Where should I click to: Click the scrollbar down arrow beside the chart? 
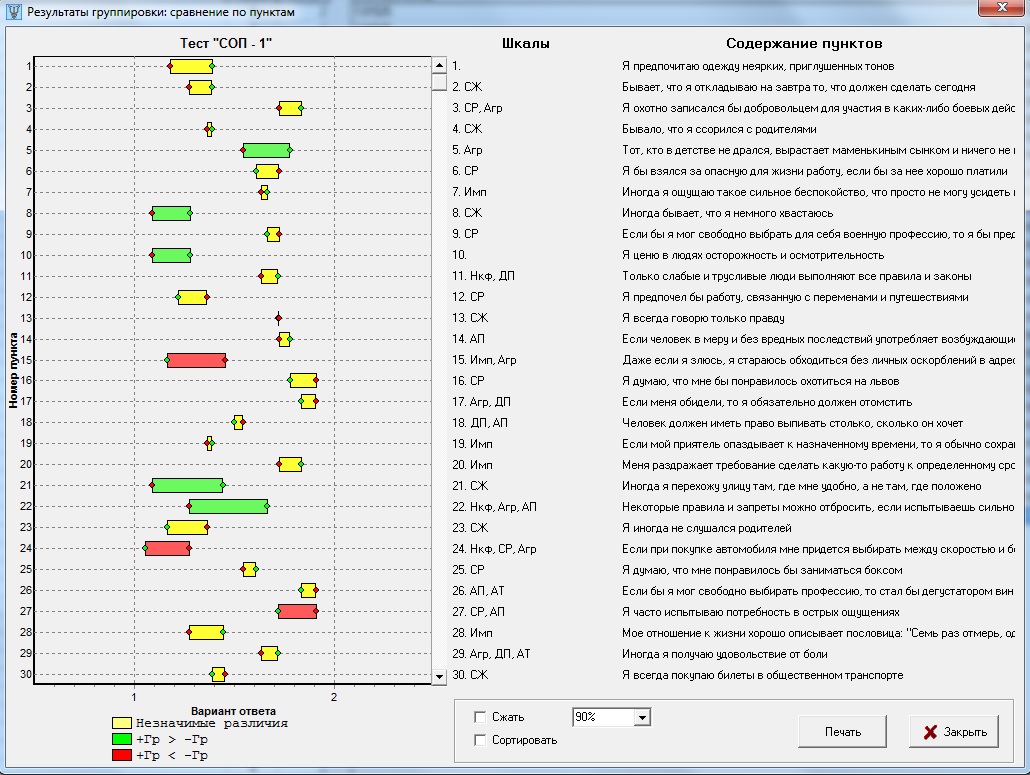coord(438,677)
